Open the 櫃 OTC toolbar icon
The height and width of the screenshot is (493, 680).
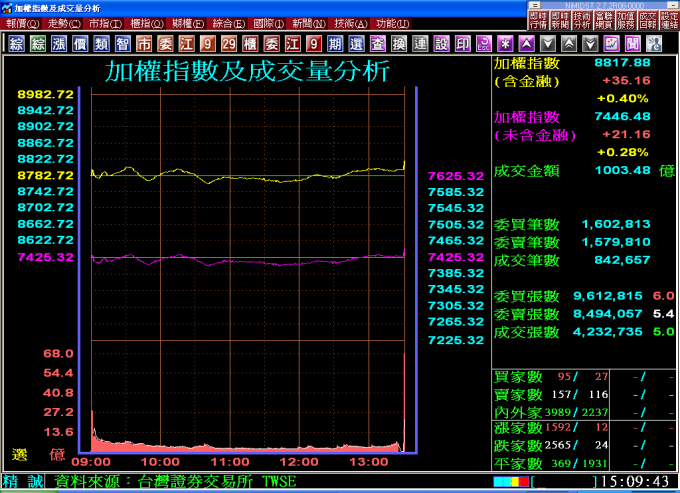[250, 44]
